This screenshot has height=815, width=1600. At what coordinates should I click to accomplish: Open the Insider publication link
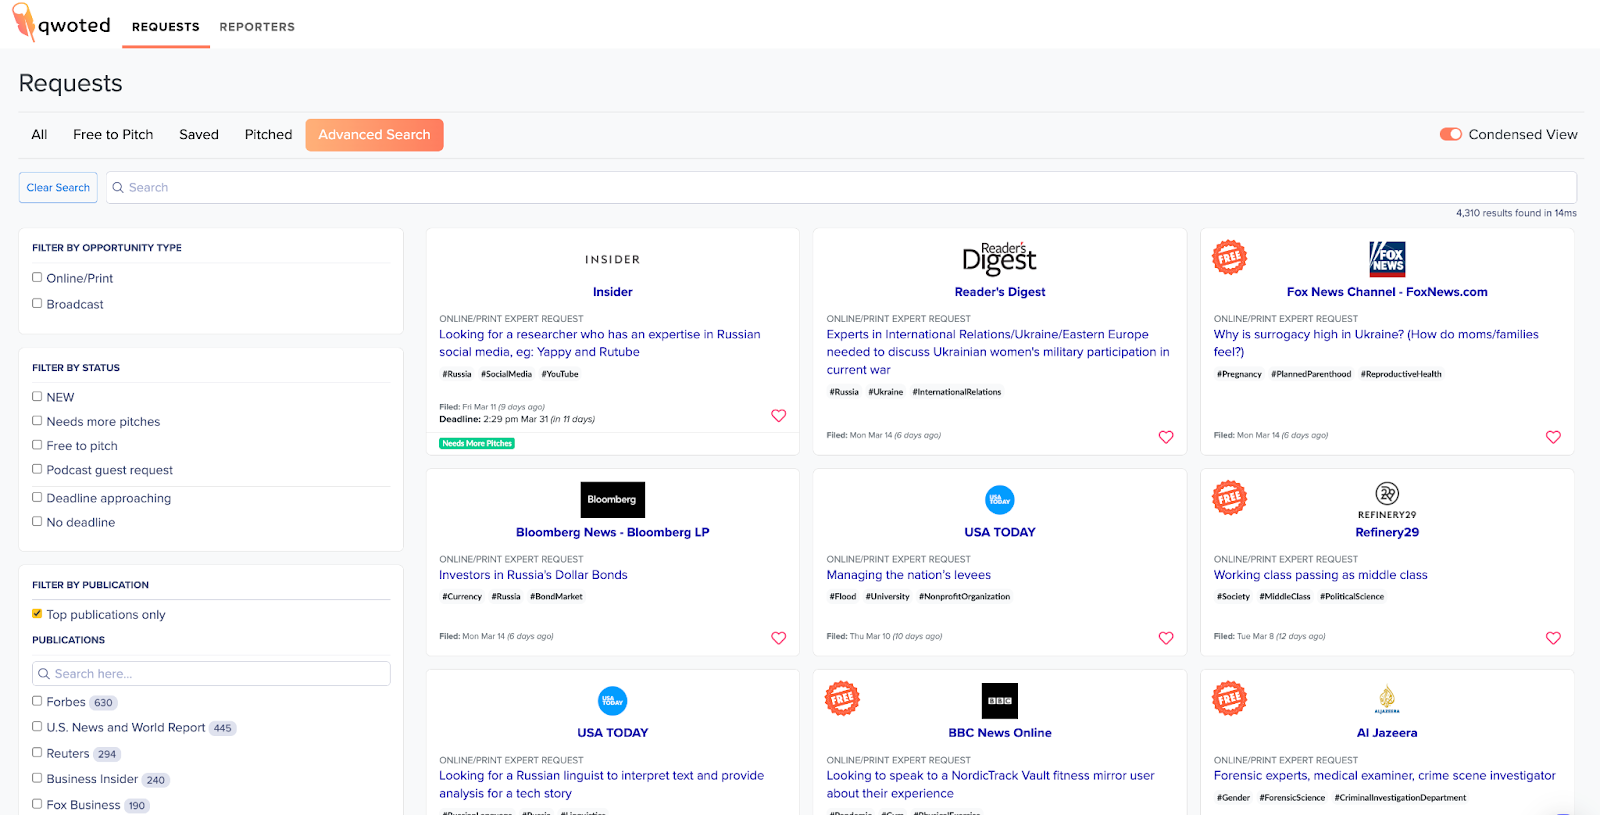click(x=612, y=292)
